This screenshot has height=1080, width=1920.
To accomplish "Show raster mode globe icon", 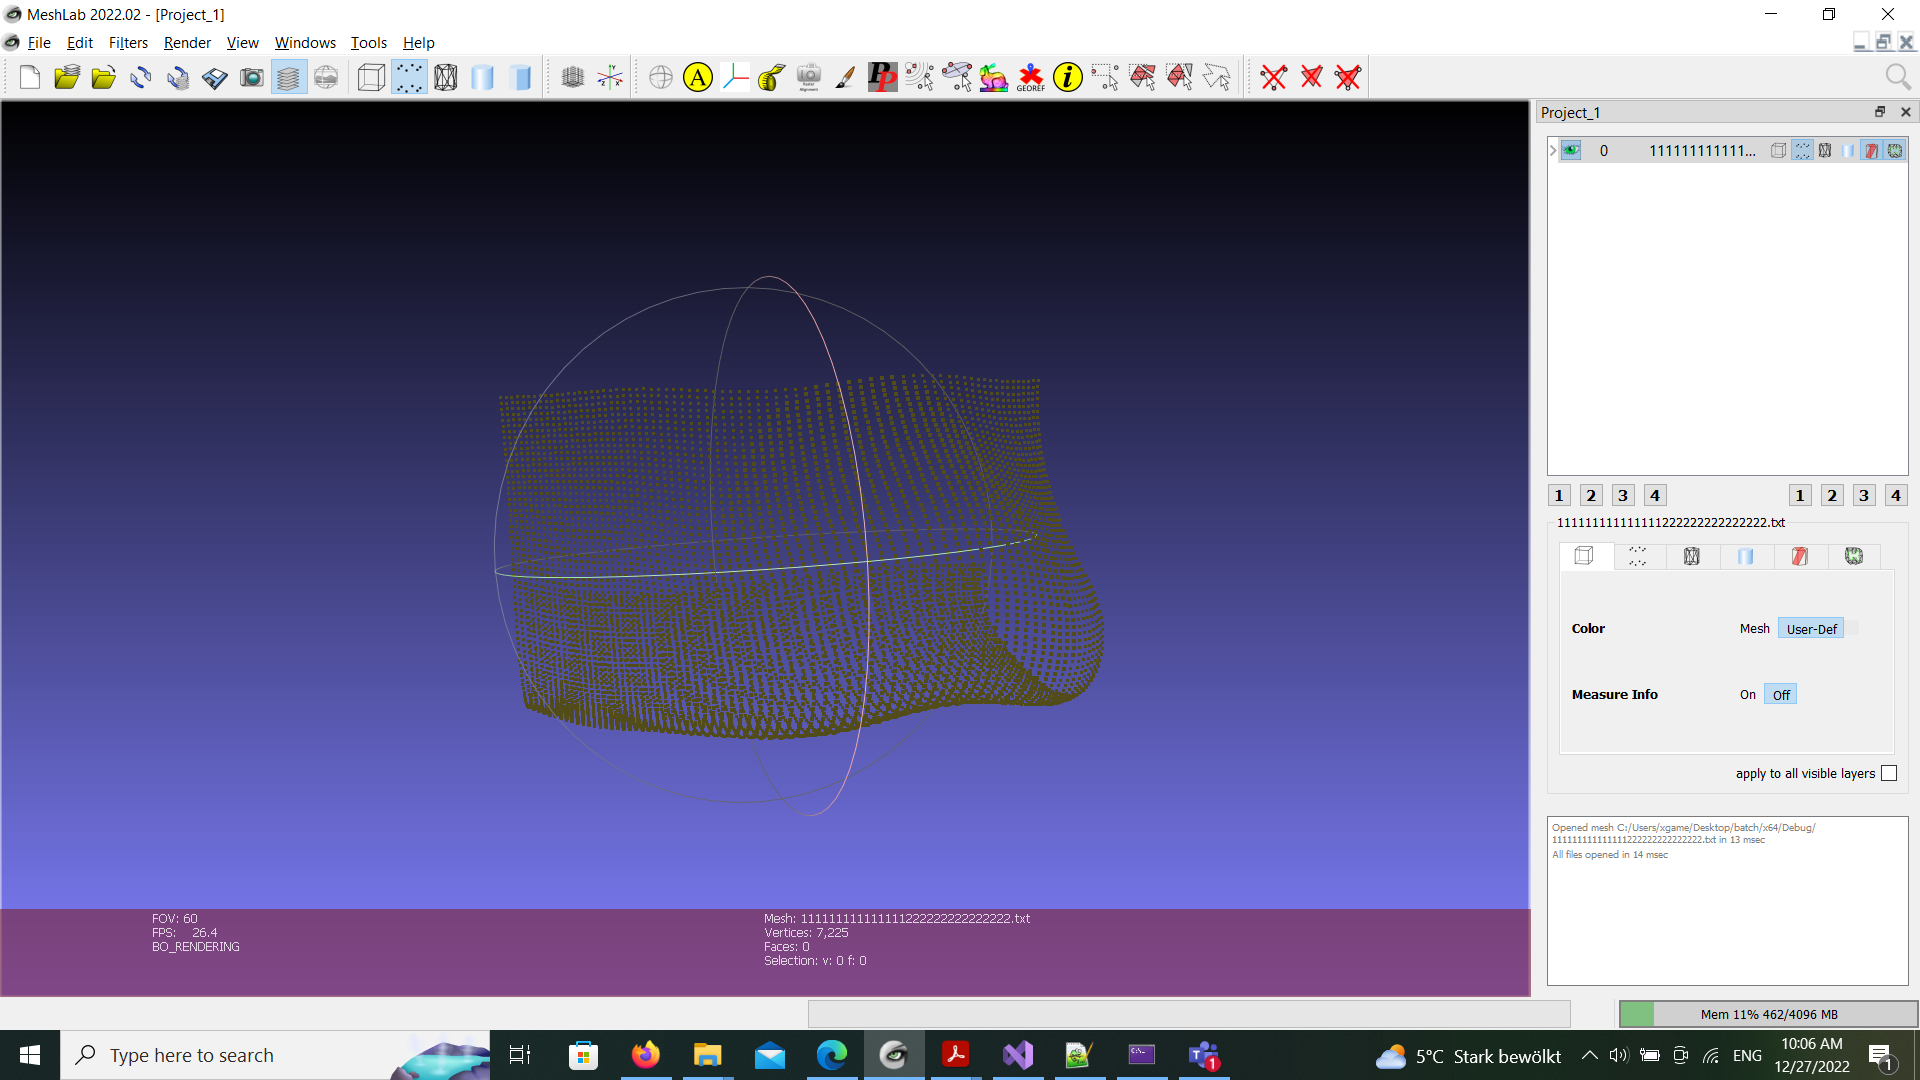I will [x=326, y=77].
